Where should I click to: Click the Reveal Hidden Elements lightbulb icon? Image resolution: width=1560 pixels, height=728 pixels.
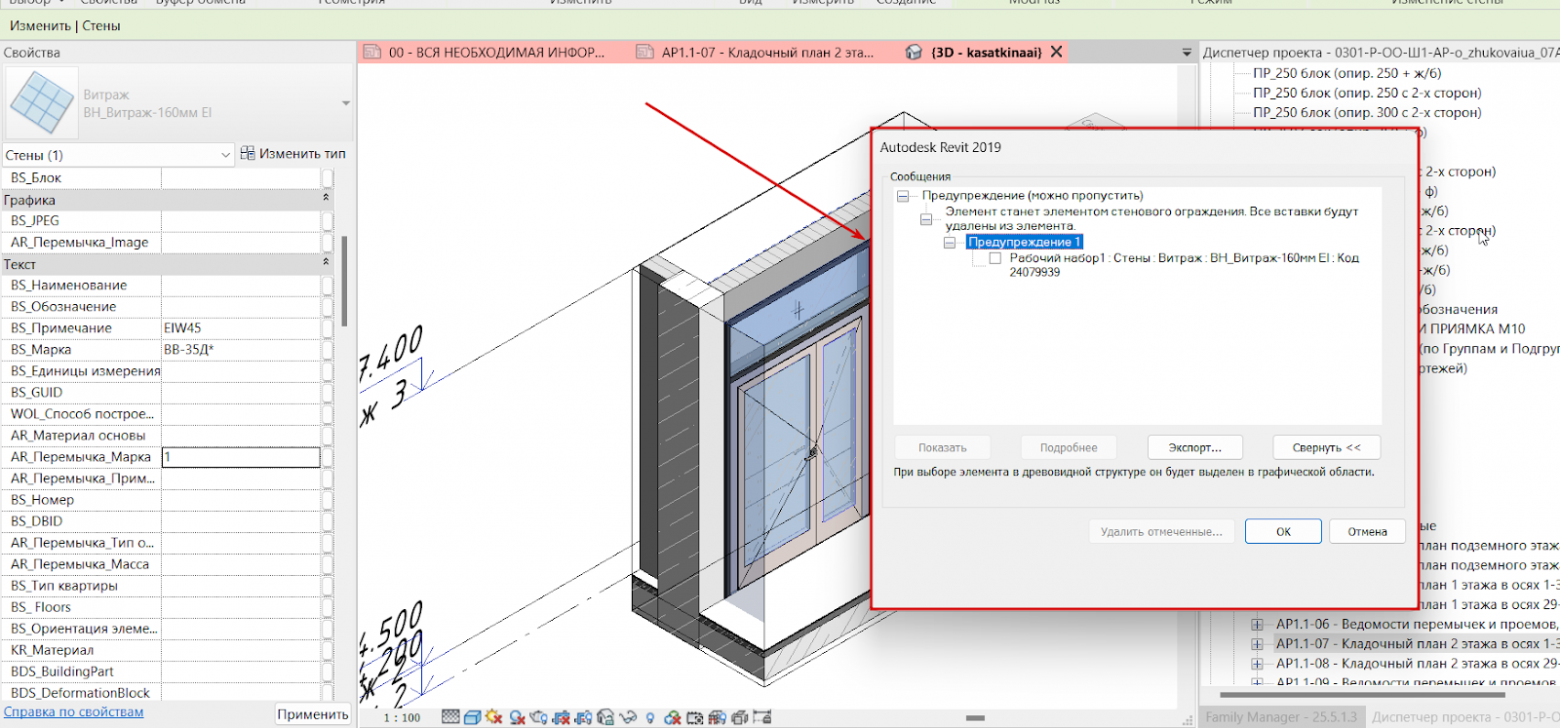tap(650, 717)
